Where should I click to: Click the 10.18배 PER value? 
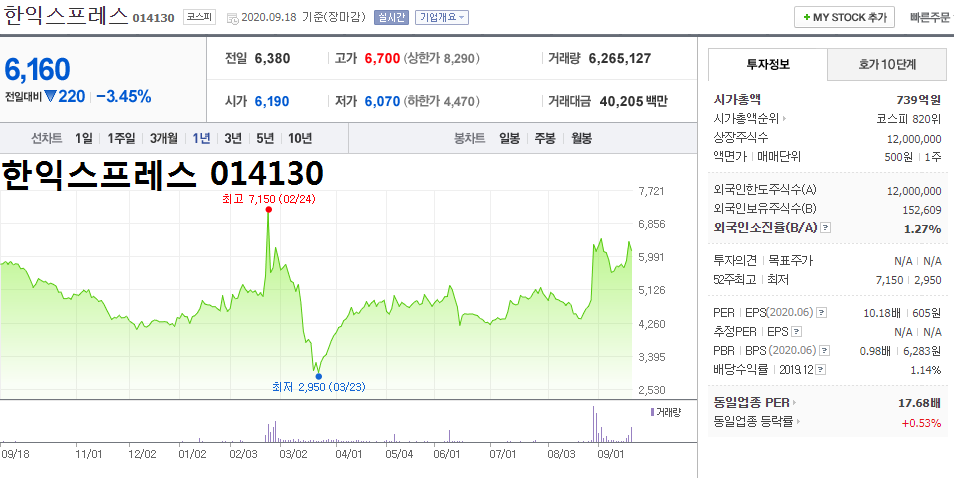[x=882, y=313]
